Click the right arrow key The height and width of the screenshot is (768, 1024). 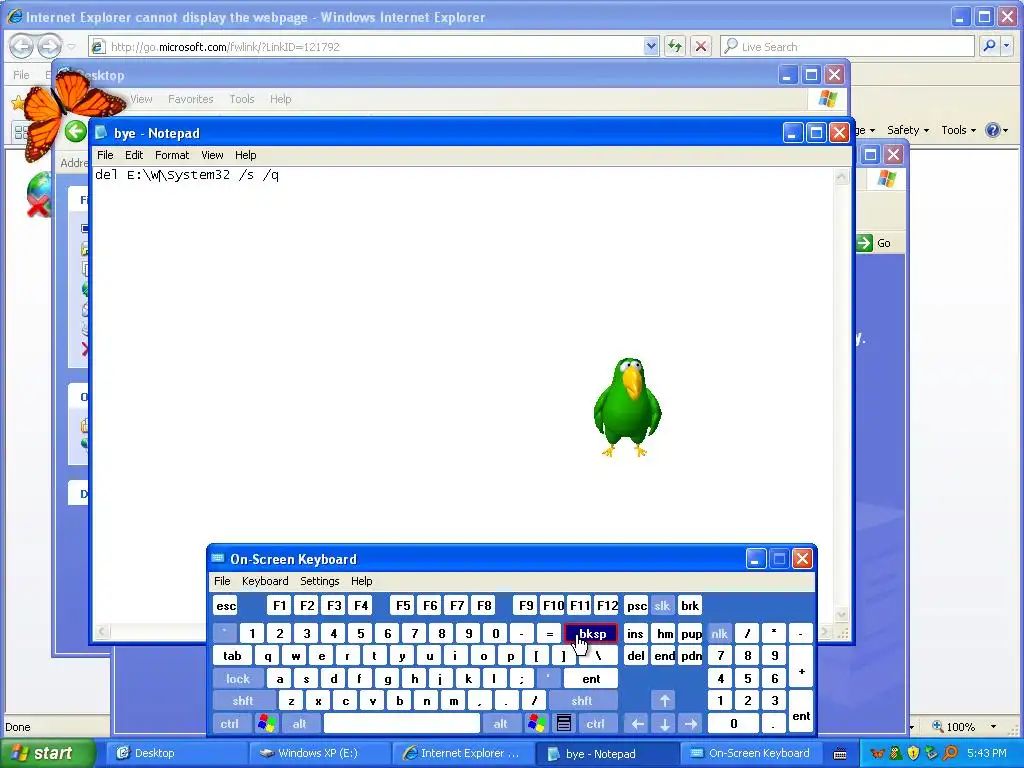[x=691, y=724]
